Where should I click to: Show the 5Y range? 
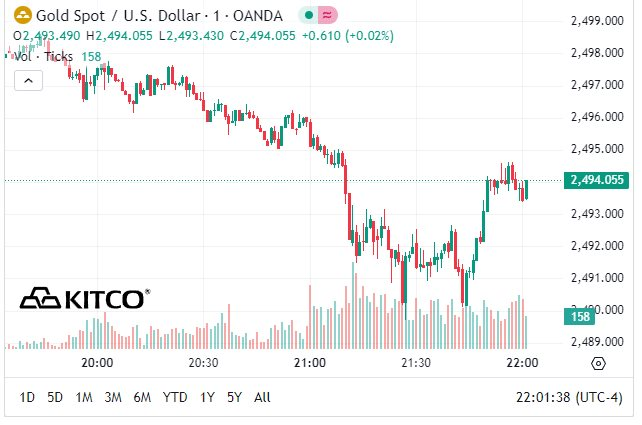(235, 397)
